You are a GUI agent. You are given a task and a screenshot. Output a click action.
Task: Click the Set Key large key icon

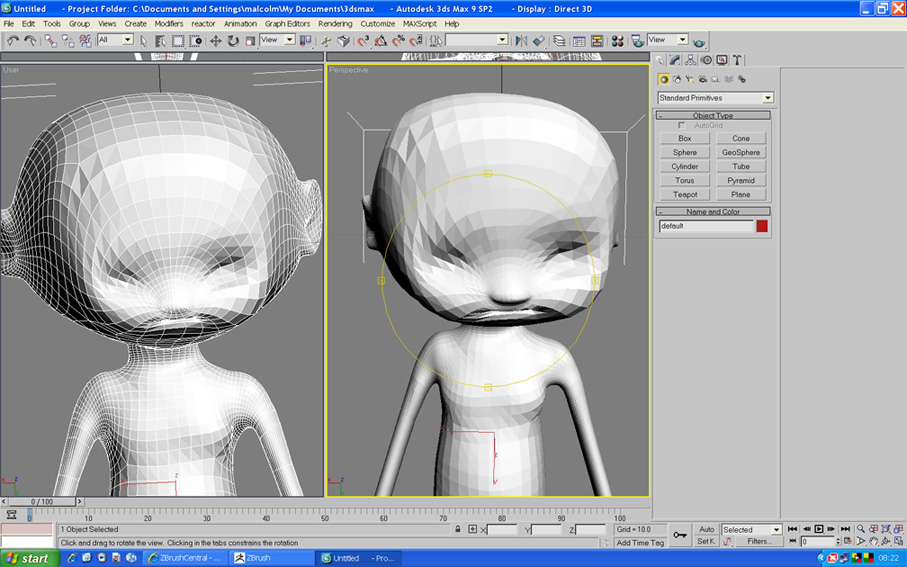[680, 535]
